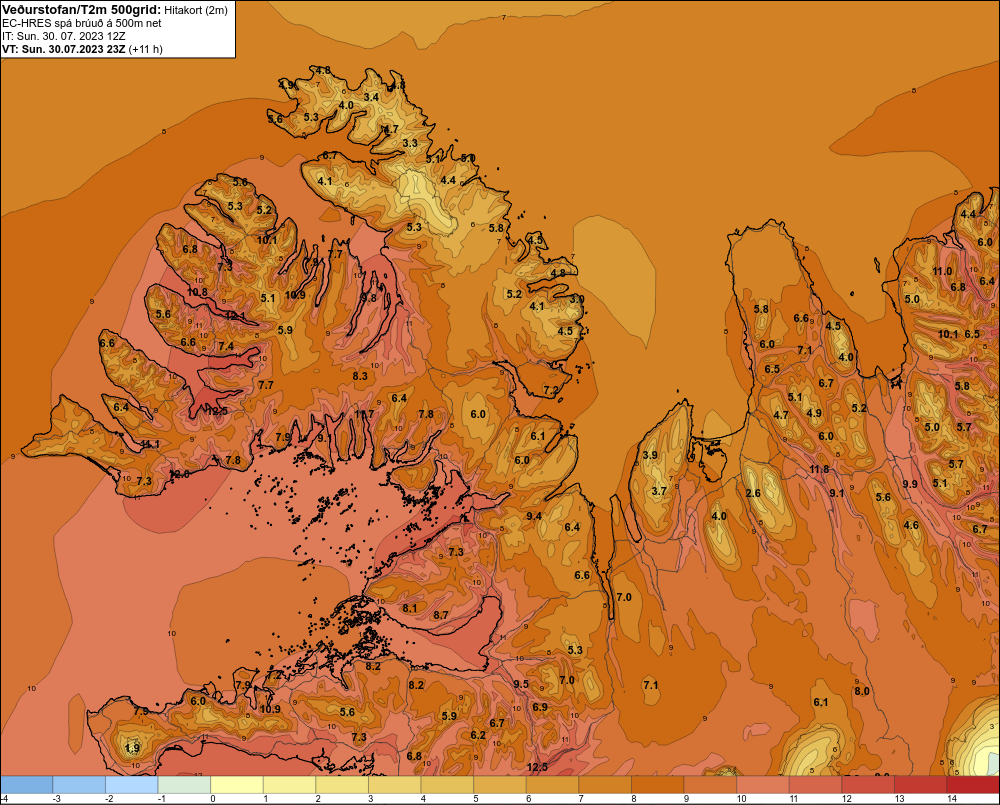Click the valid time 'VT: Sun. 30.07.2023 23Z'
This screenshot has height=805, width=1000.
pos(64,49)
